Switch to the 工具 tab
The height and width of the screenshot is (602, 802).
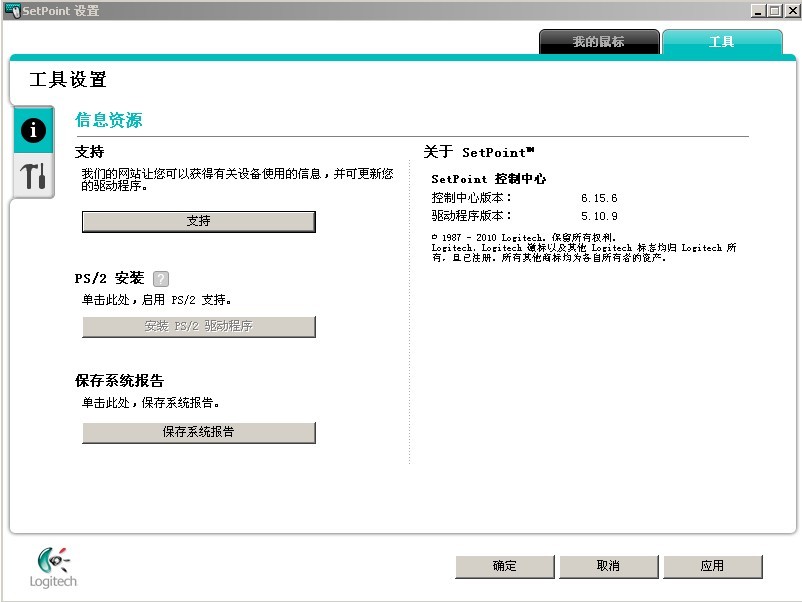point(722,41)
